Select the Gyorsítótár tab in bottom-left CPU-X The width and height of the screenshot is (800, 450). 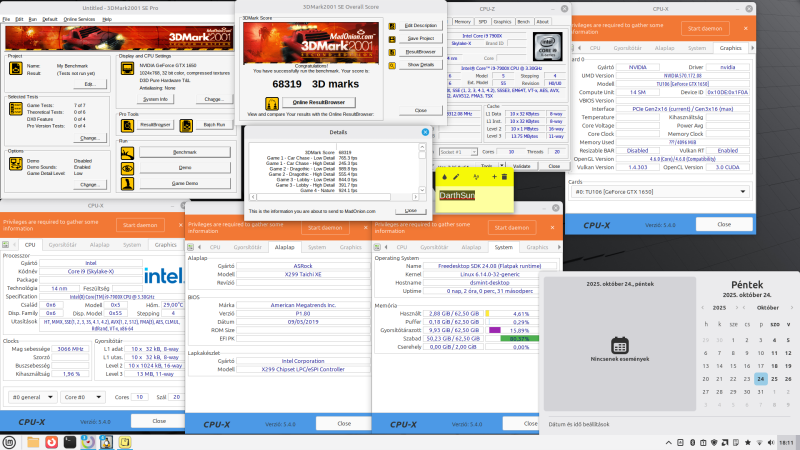tap(62, 245)
